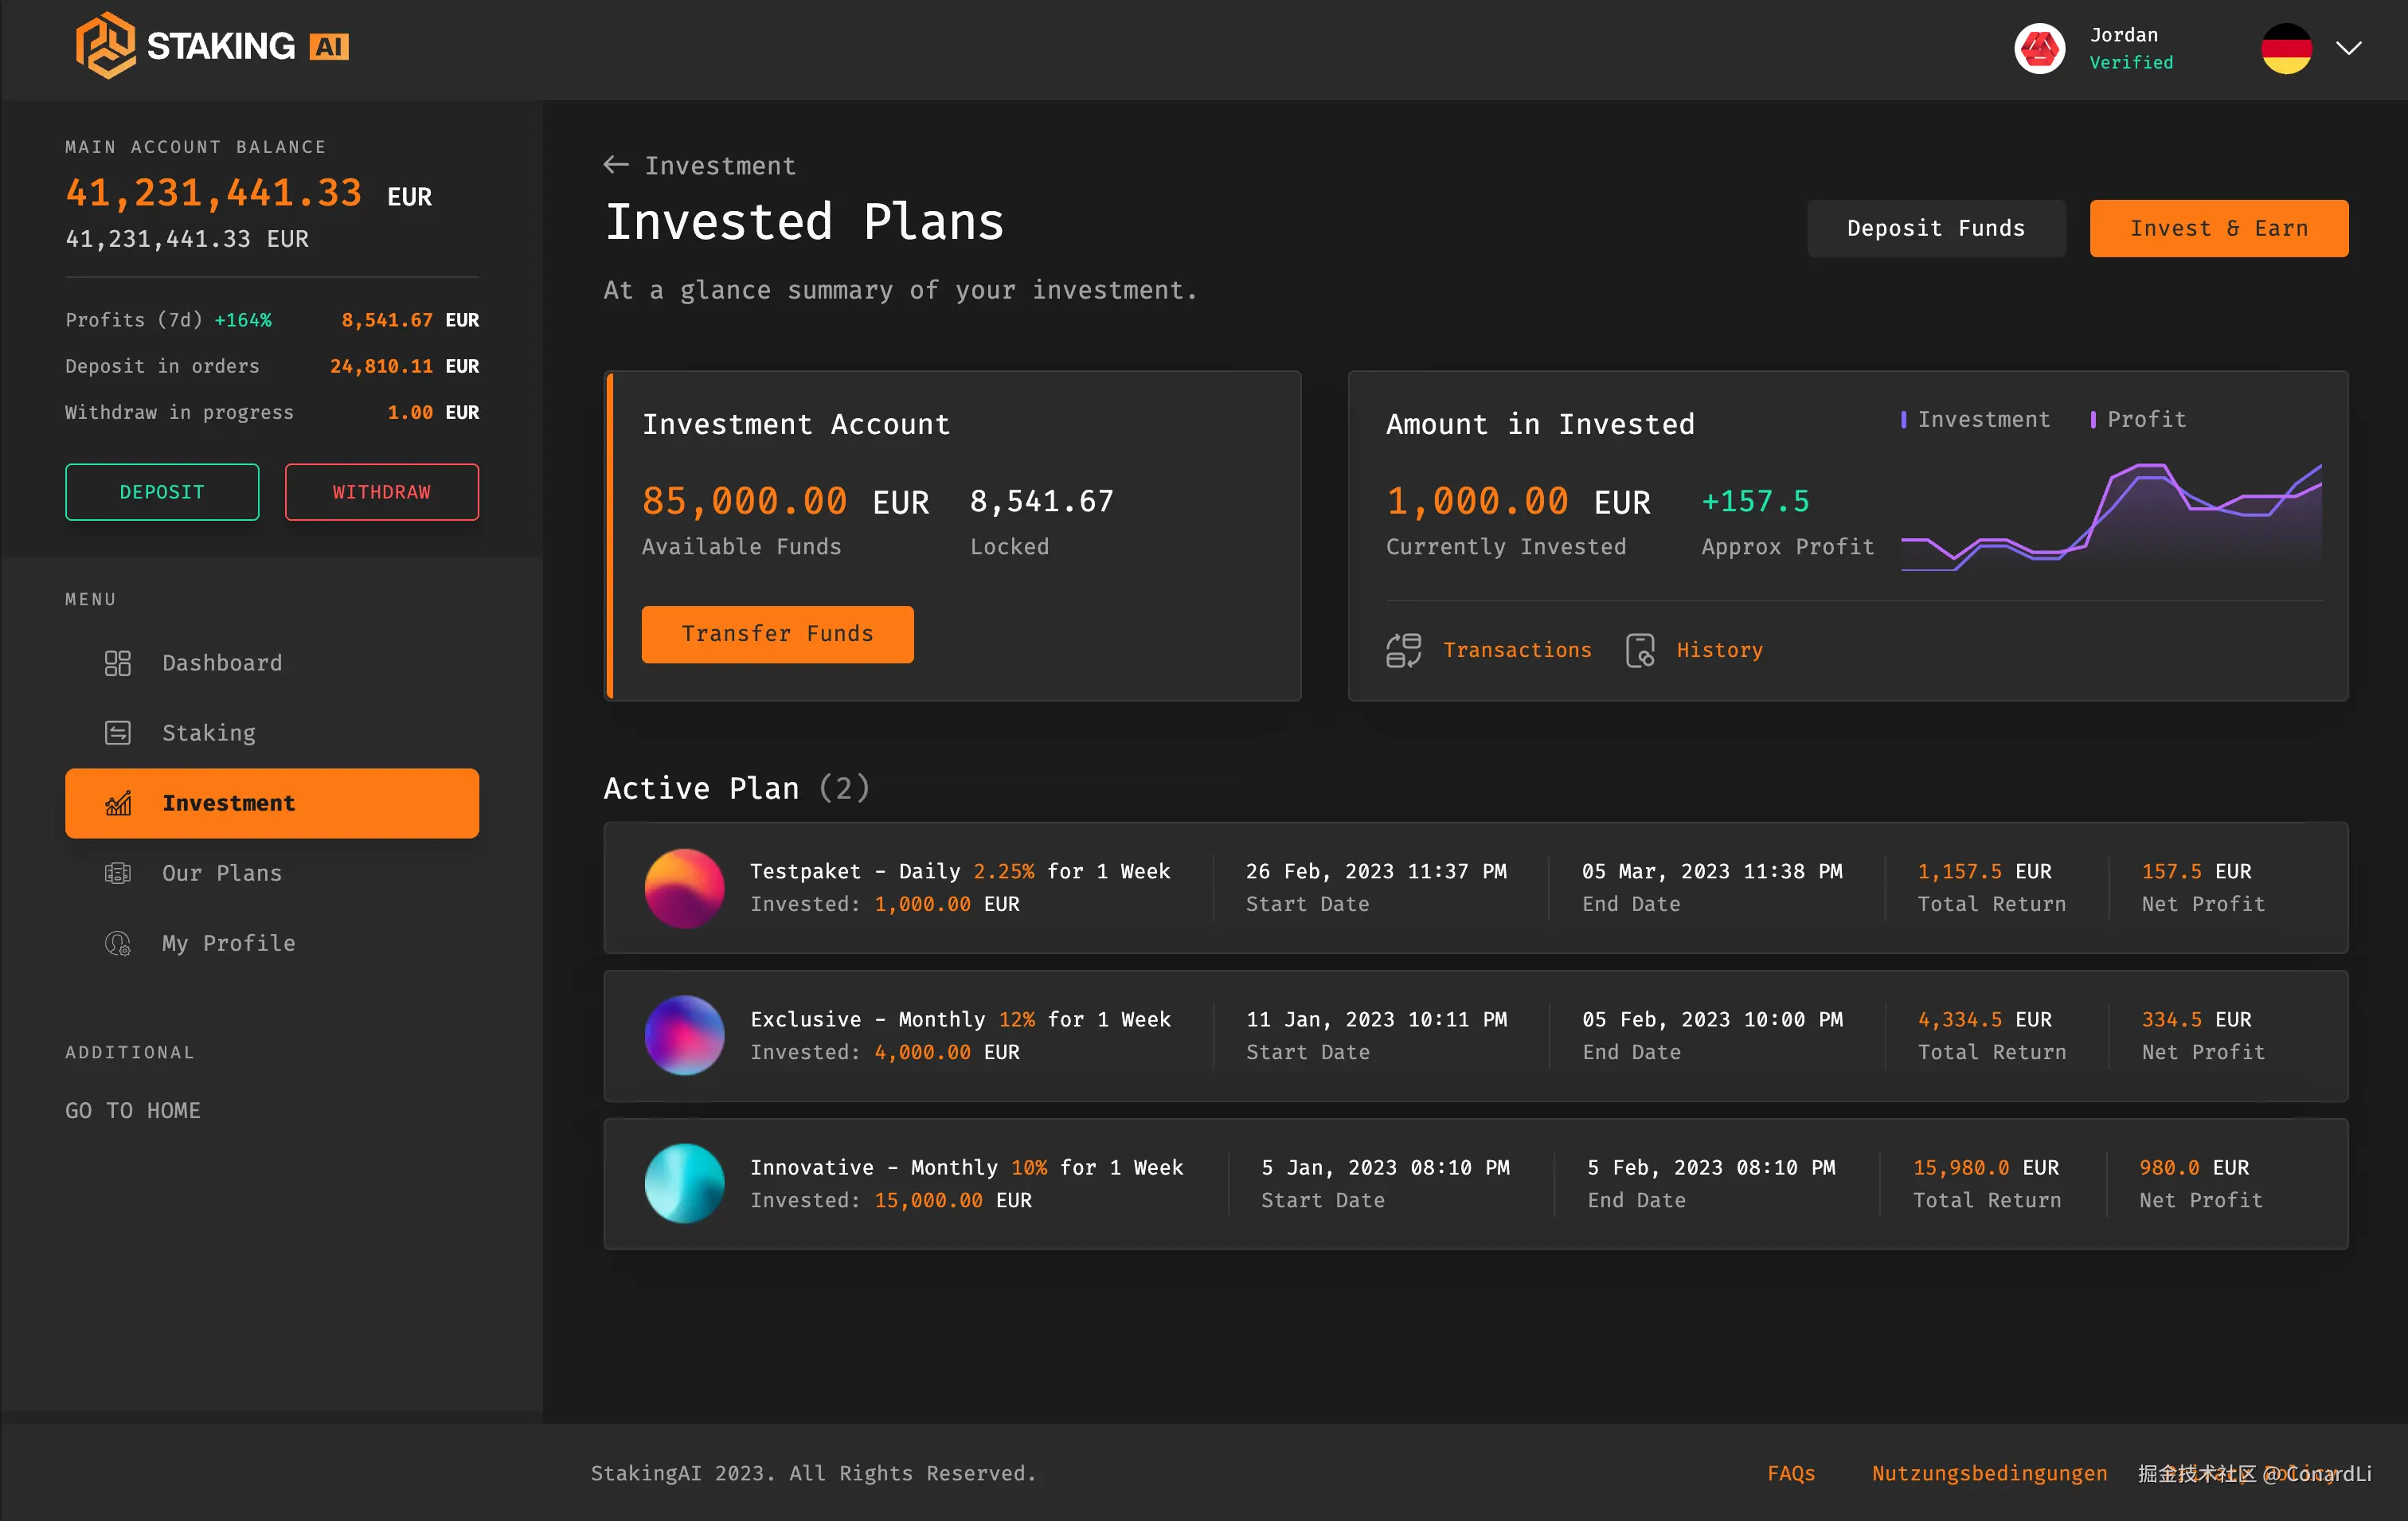2408x1521 pixels.
Task: Select the Investment menu item
Action: (272, 803)
